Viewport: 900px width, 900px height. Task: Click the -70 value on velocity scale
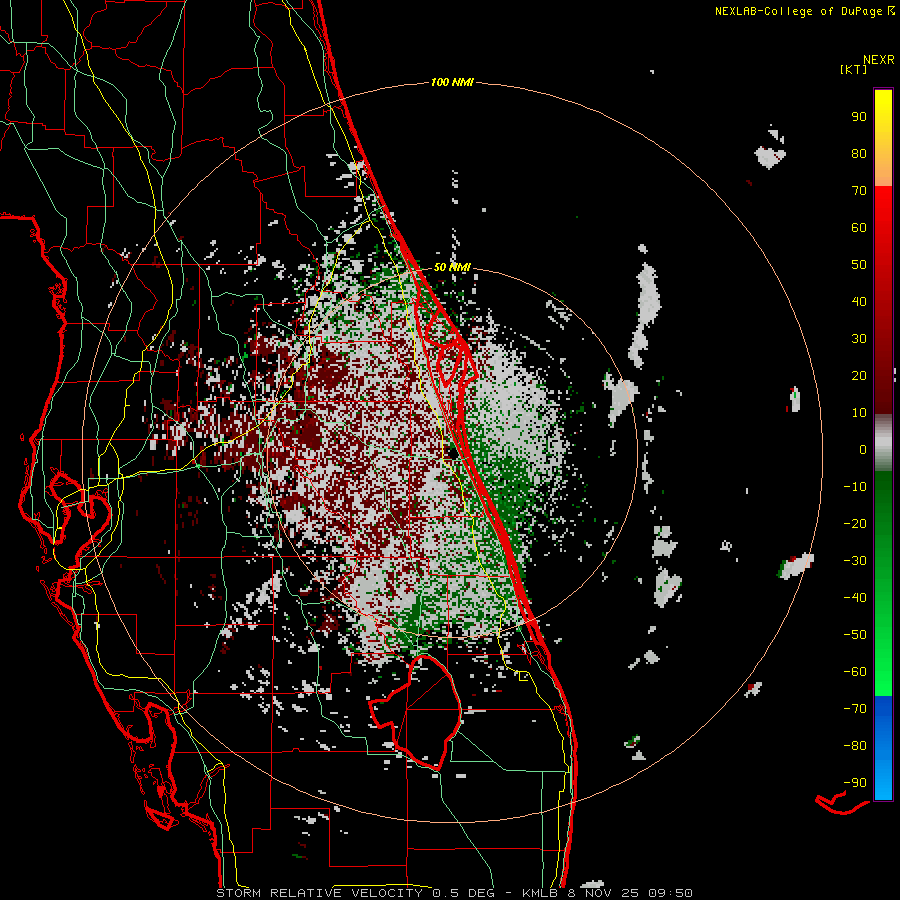[855, 709]
